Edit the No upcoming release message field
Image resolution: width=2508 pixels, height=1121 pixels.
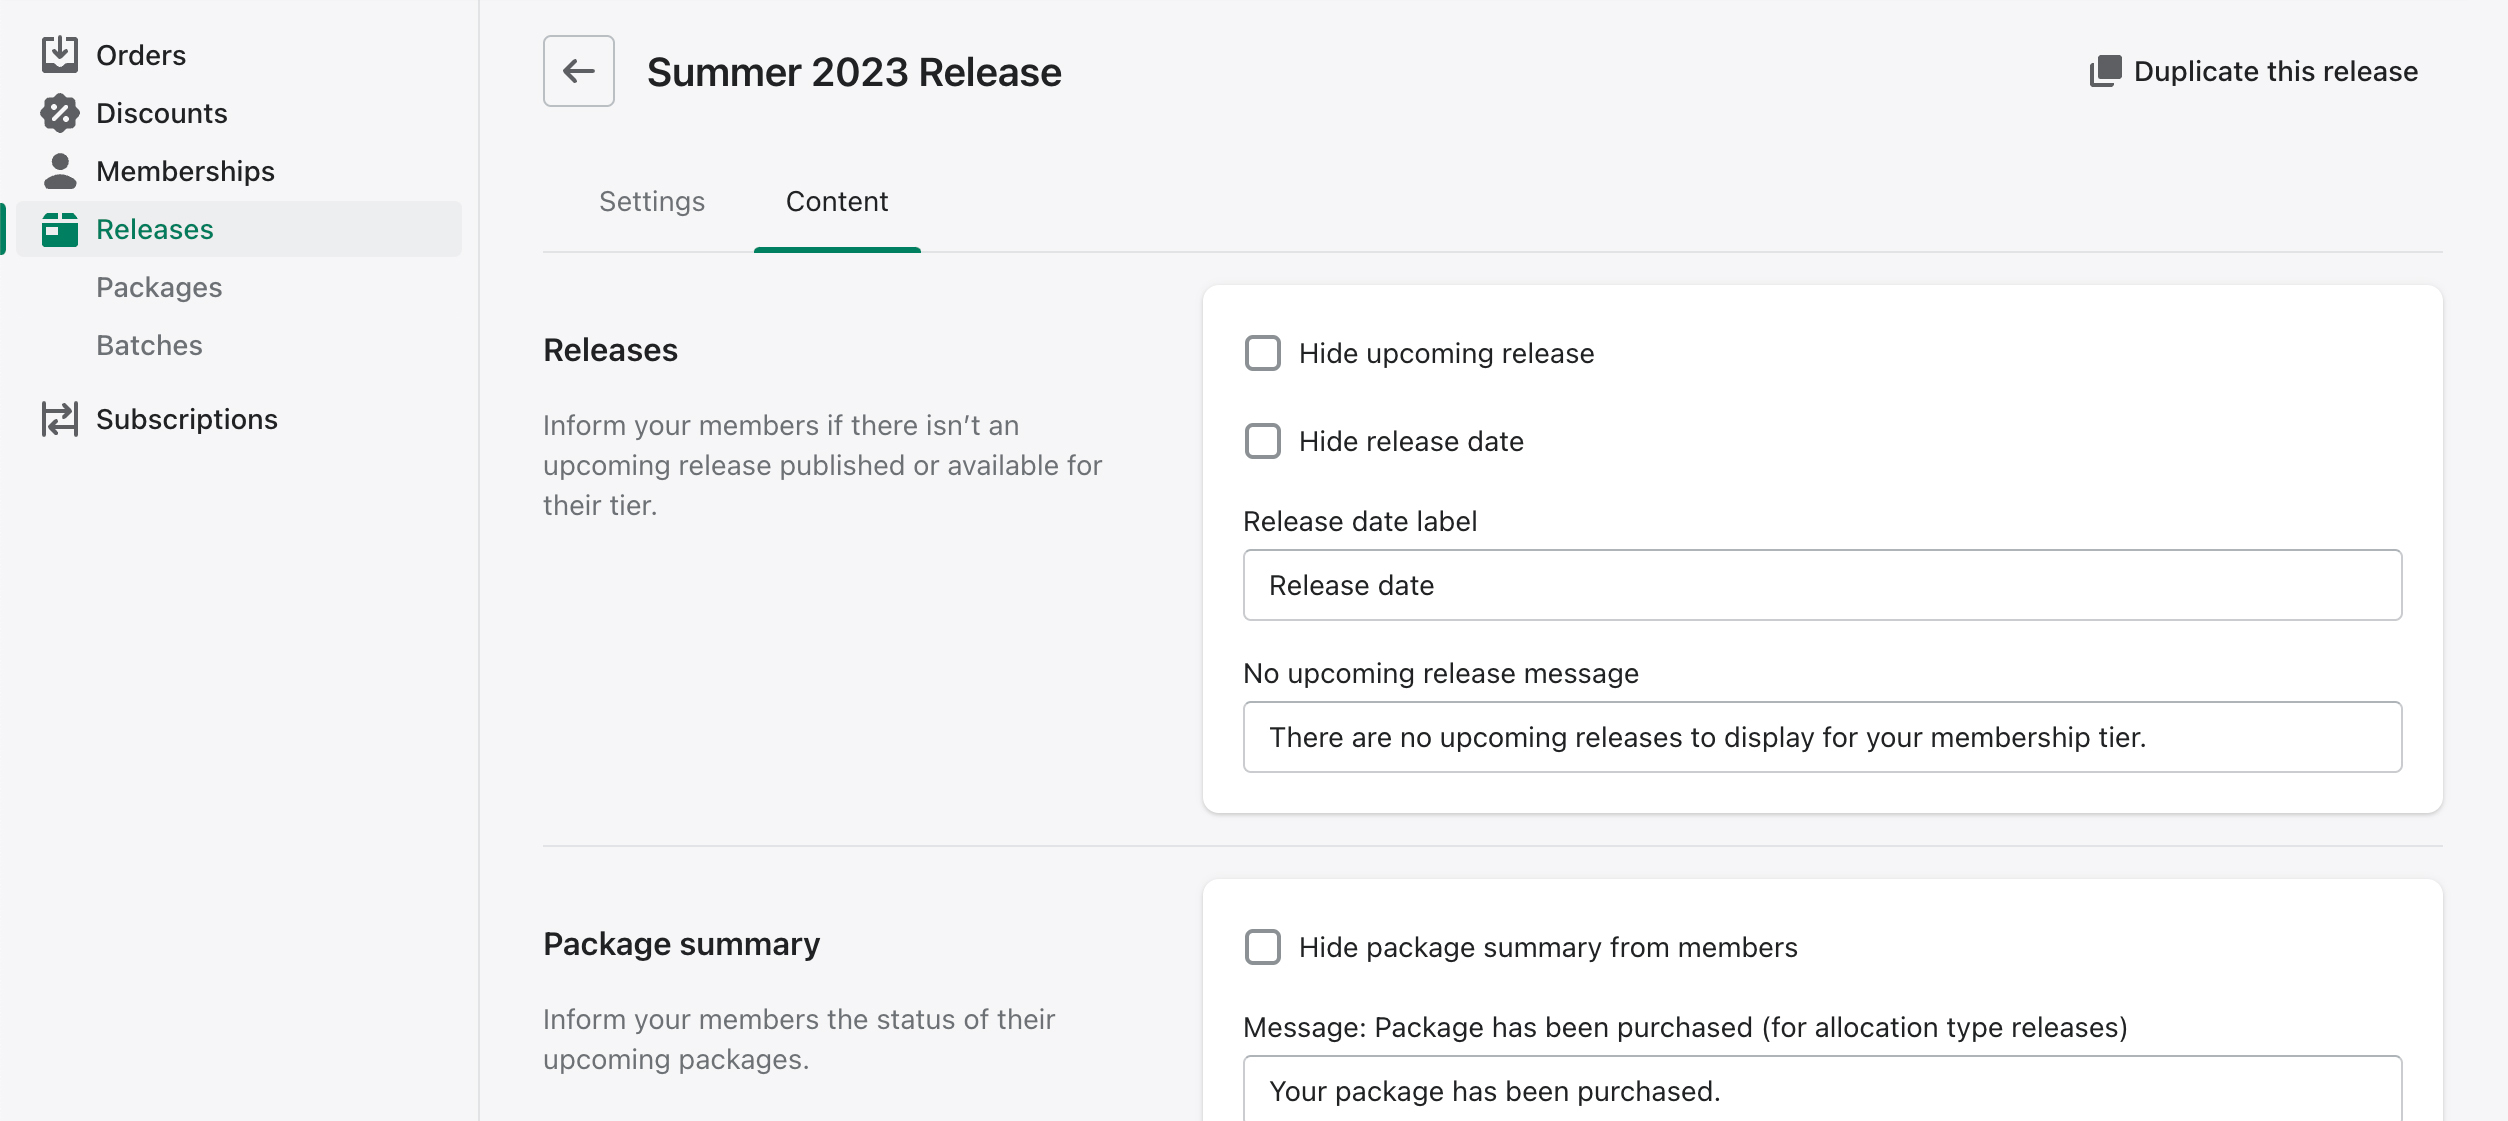click(x=1821, y=737)
